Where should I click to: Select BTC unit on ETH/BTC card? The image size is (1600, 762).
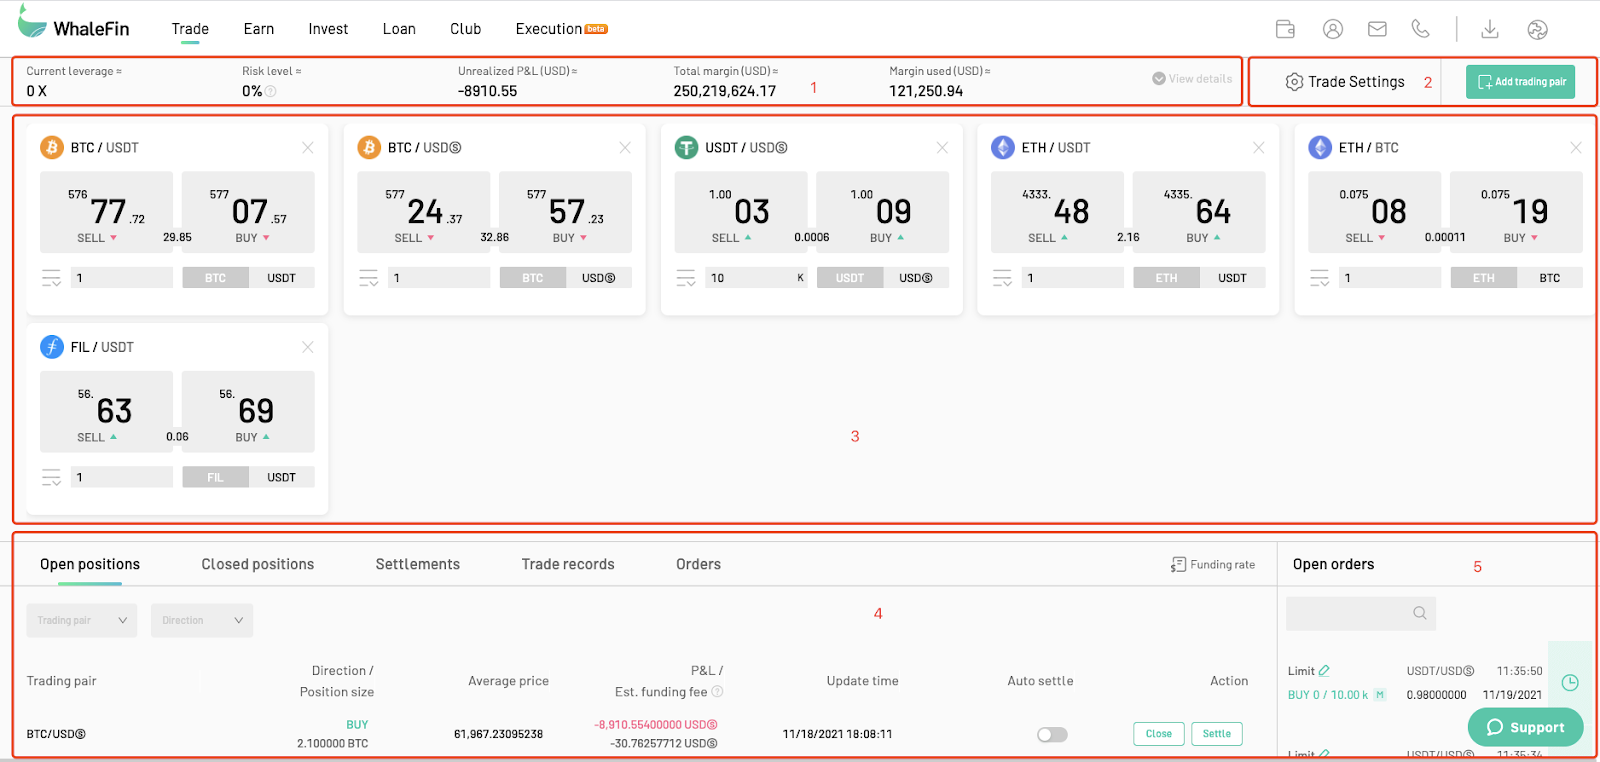(1549, 278)
